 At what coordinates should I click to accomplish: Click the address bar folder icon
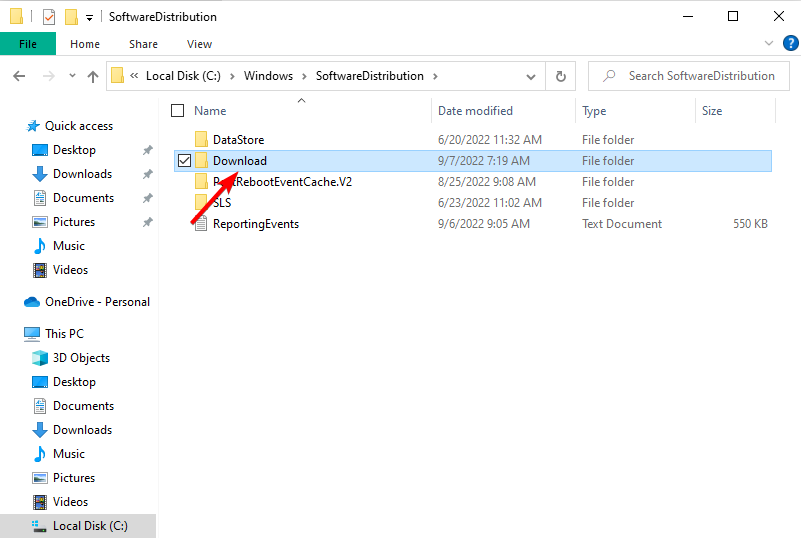117,76
